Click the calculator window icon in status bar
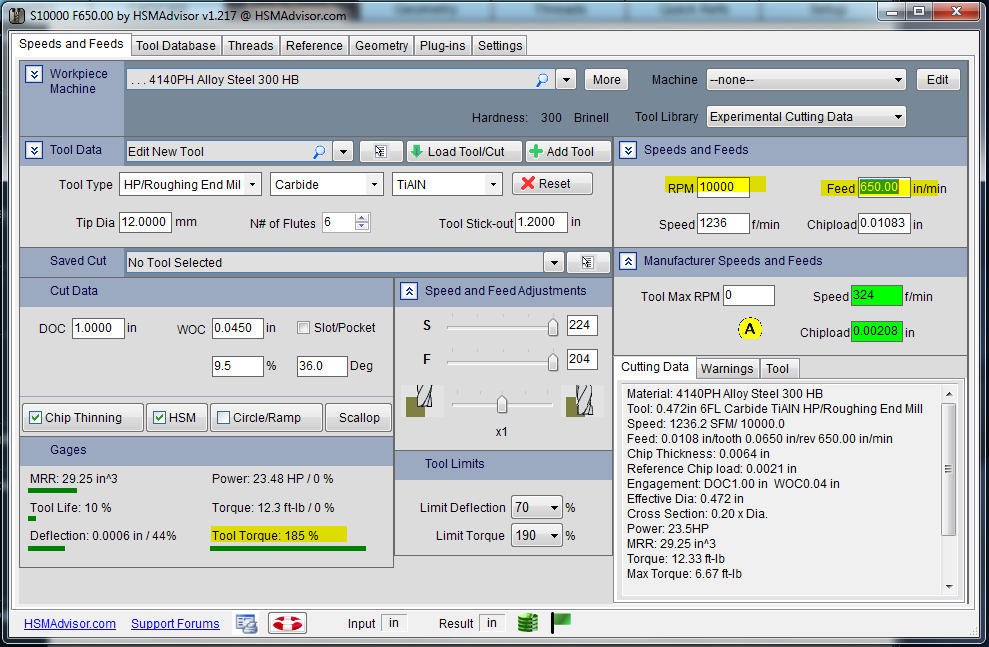 pos(247,624)
